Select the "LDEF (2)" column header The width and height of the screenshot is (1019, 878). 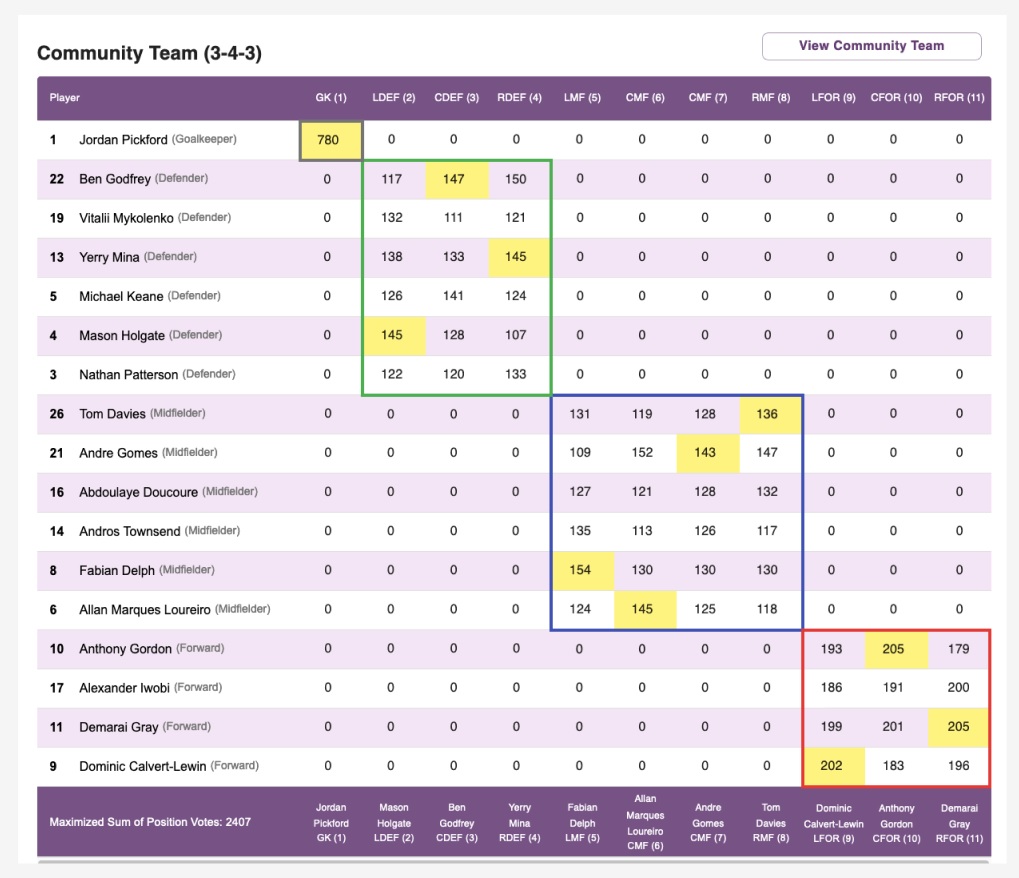393,97
